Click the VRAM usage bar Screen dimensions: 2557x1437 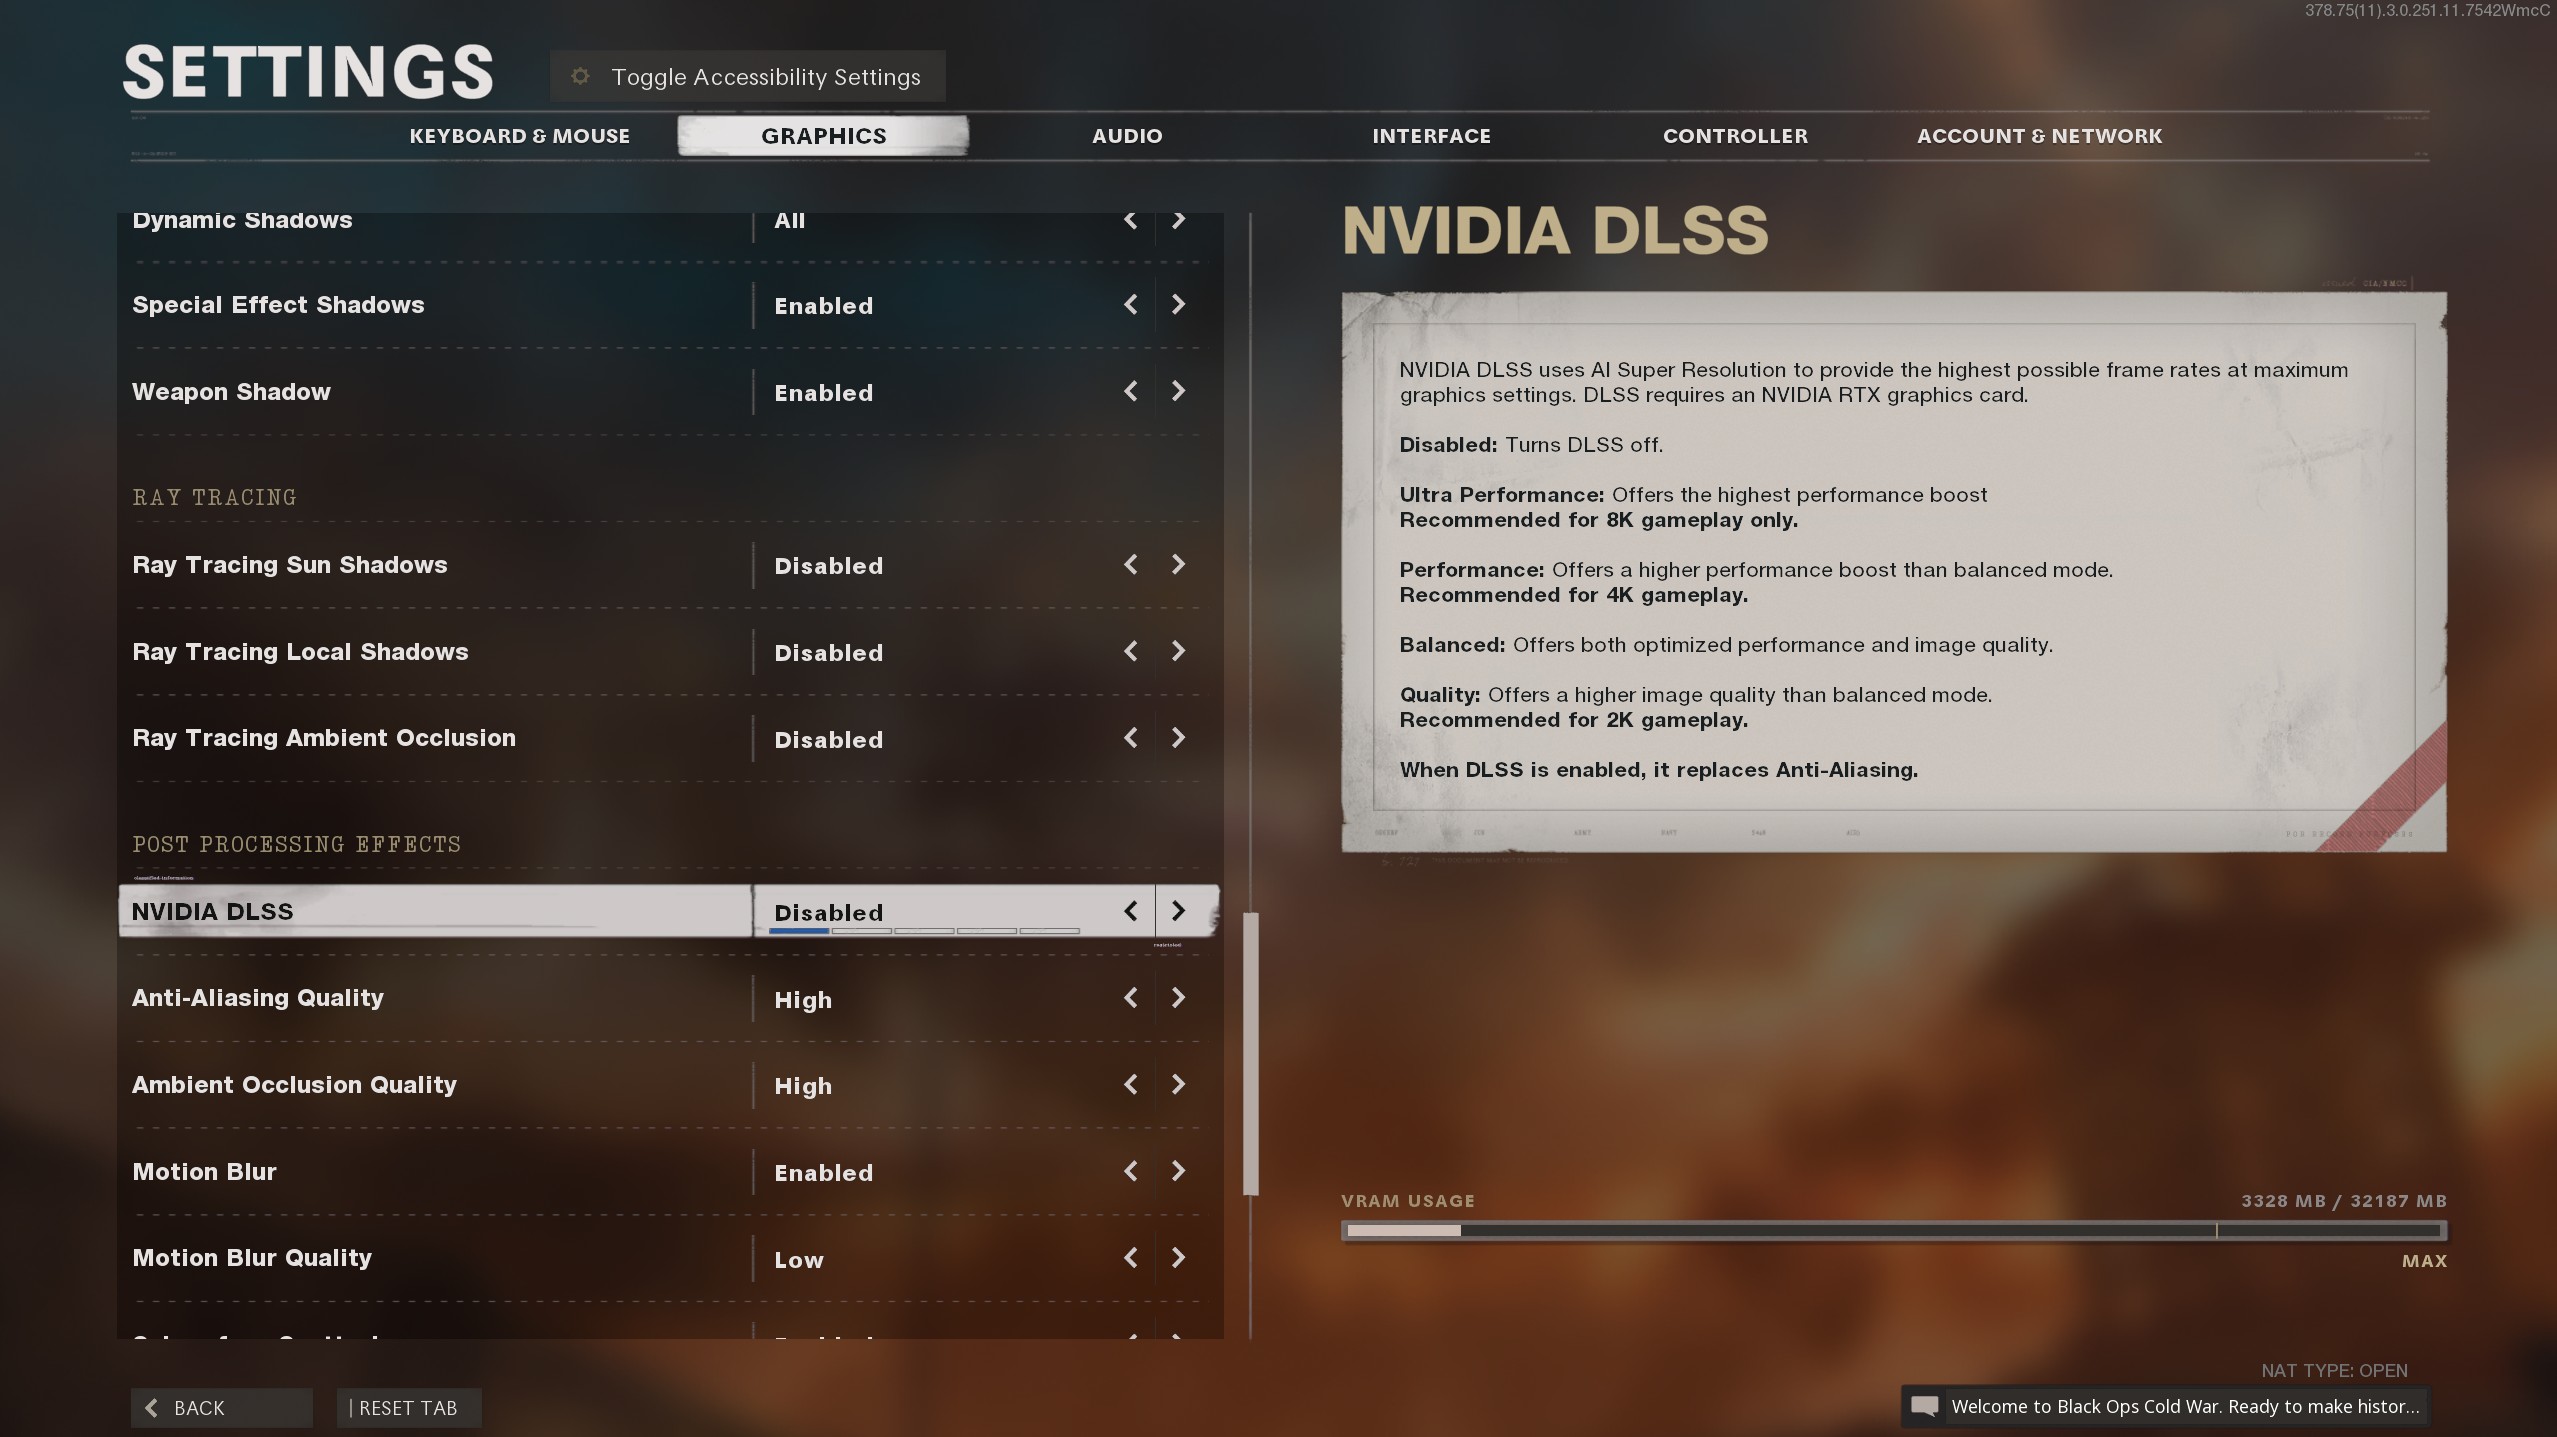[x=1894, y=1231]
